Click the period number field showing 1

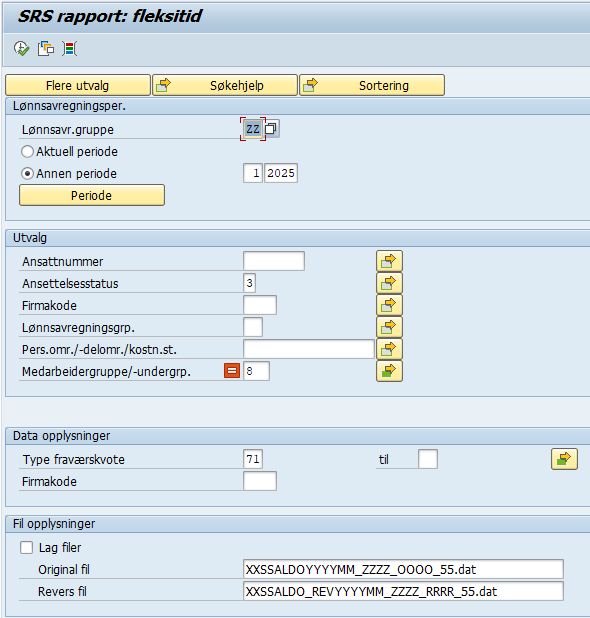[x=253, y=173]
